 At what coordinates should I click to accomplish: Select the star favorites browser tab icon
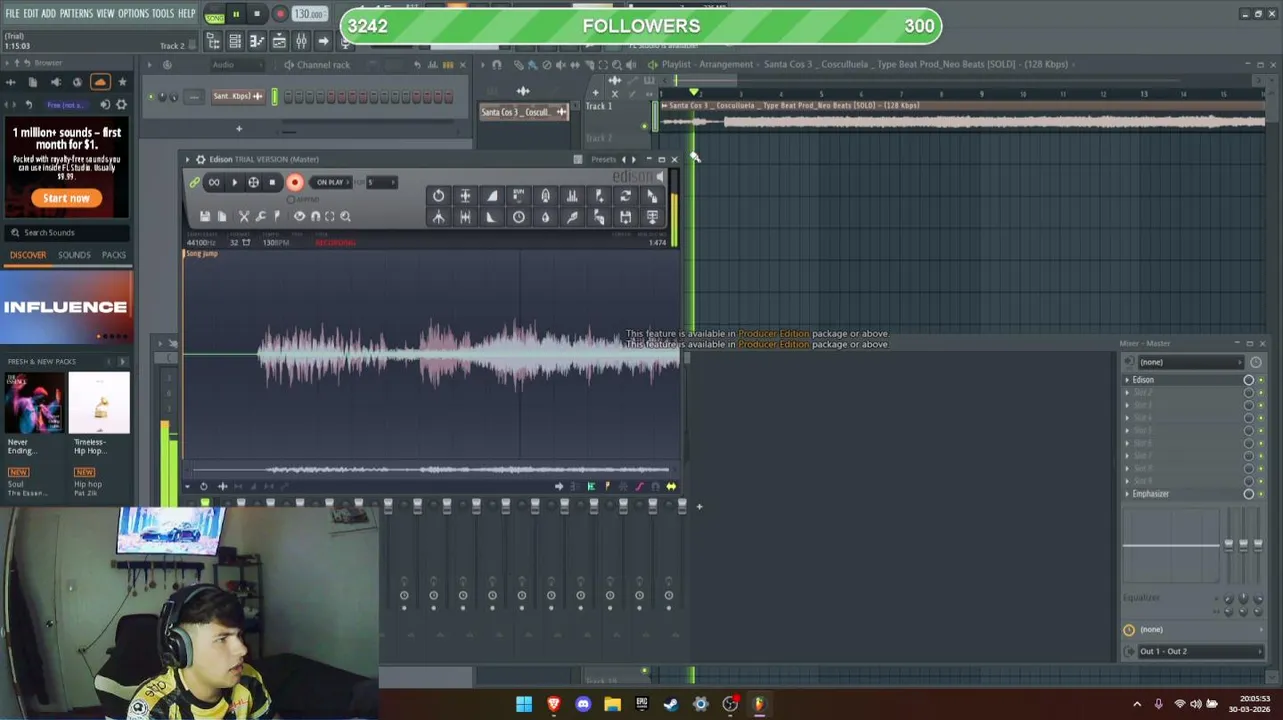click(x=122, y=82)
